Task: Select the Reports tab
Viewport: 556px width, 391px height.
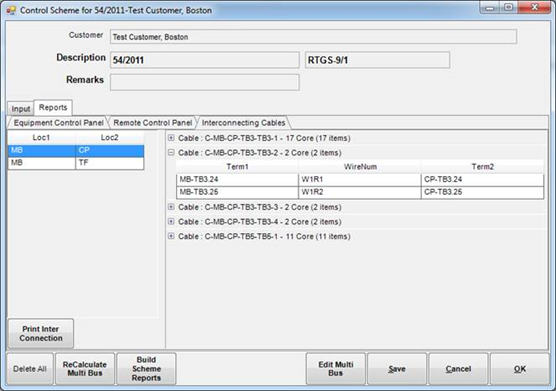Action: (53, 107)
